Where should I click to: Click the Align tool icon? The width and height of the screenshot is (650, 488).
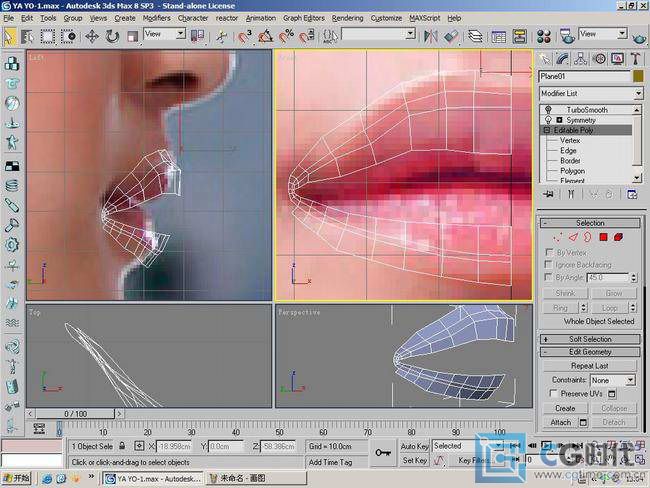(451, 36)
